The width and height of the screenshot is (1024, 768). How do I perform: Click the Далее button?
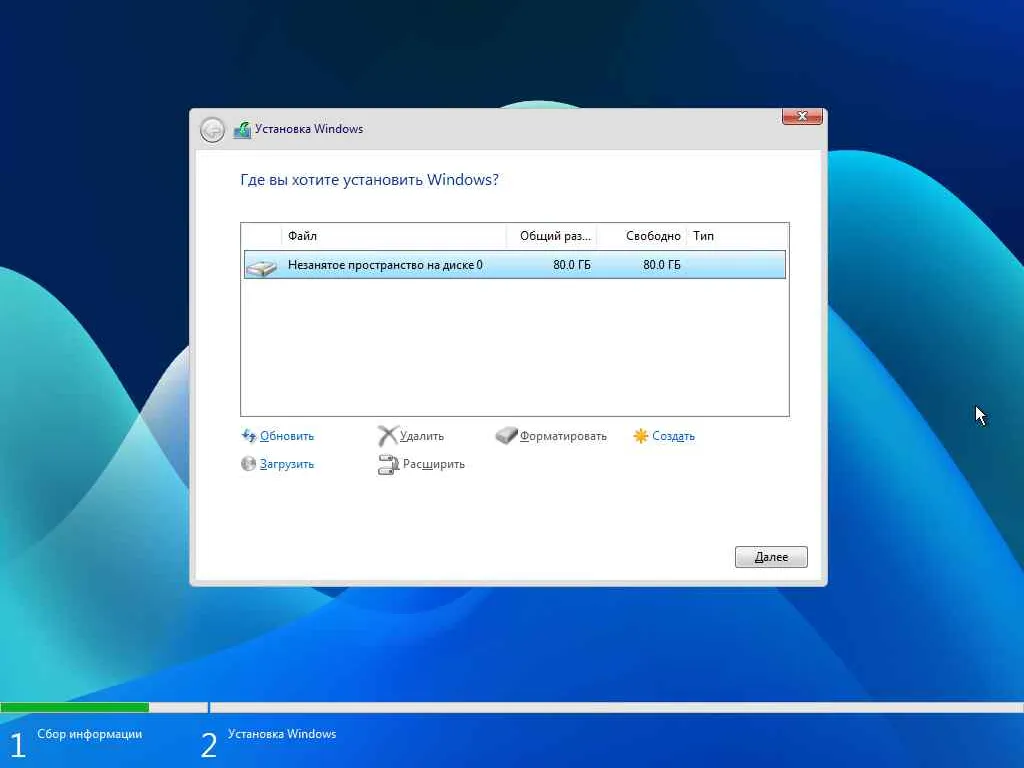771,557
